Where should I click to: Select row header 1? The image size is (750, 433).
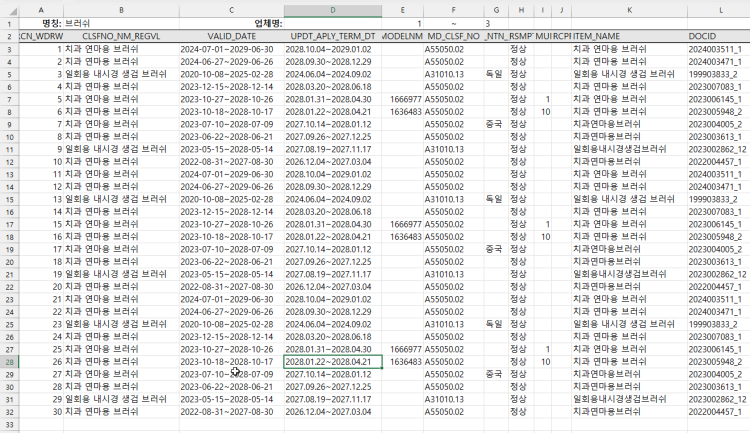point(10,23)
